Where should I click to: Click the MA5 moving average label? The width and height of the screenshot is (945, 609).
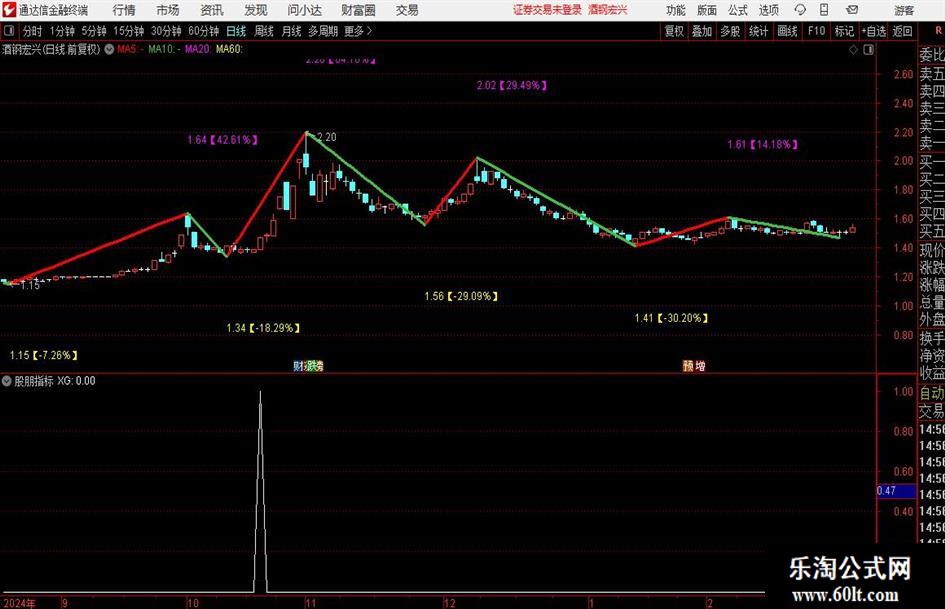click(130, 49)
